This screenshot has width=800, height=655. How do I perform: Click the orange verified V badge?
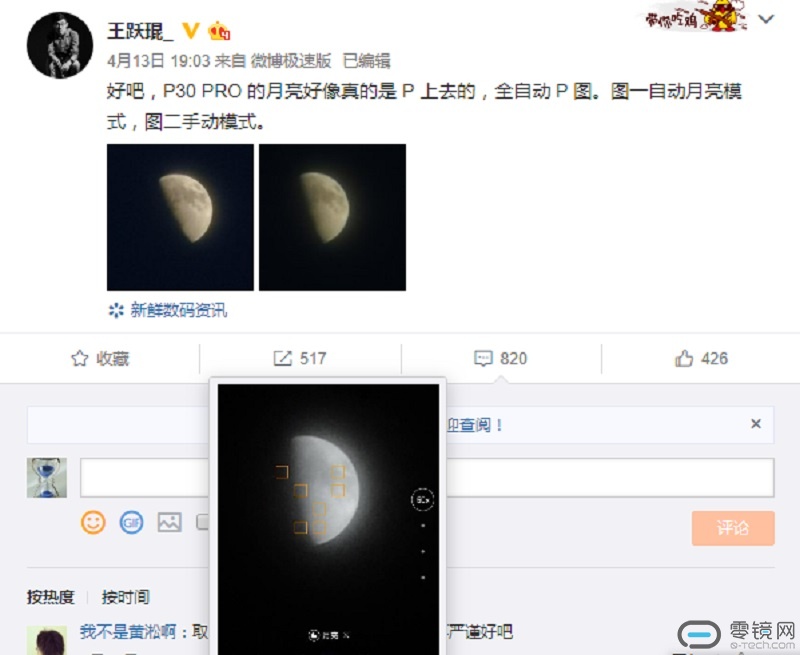pyautogui.click(x=191, y=32)
